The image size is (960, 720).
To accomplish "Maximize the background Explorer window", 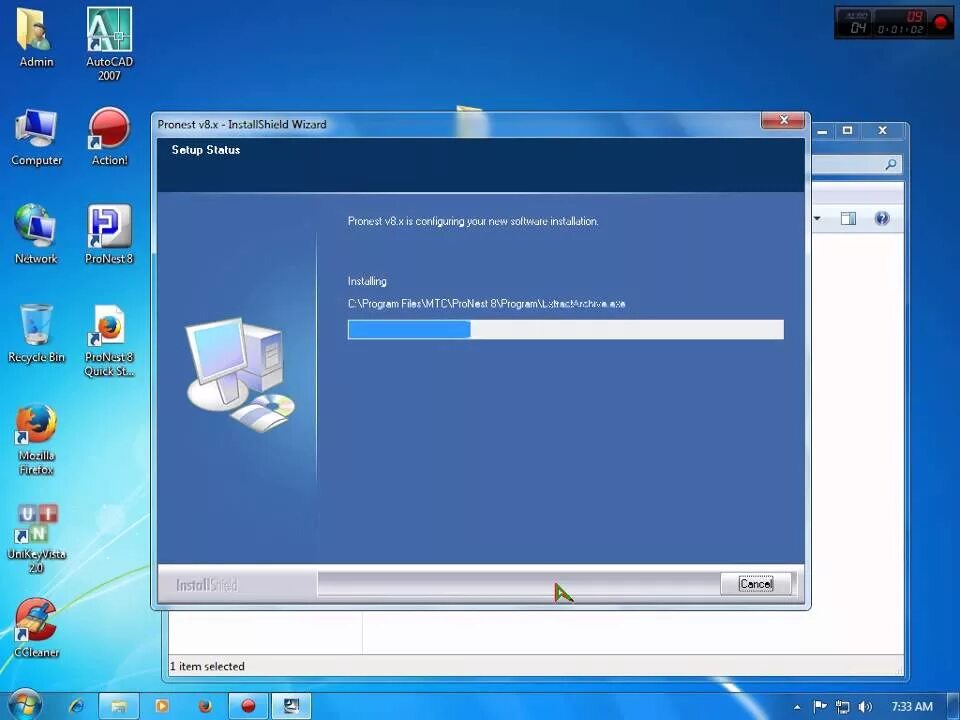I will pyautogui.click(x=847, y=130).
